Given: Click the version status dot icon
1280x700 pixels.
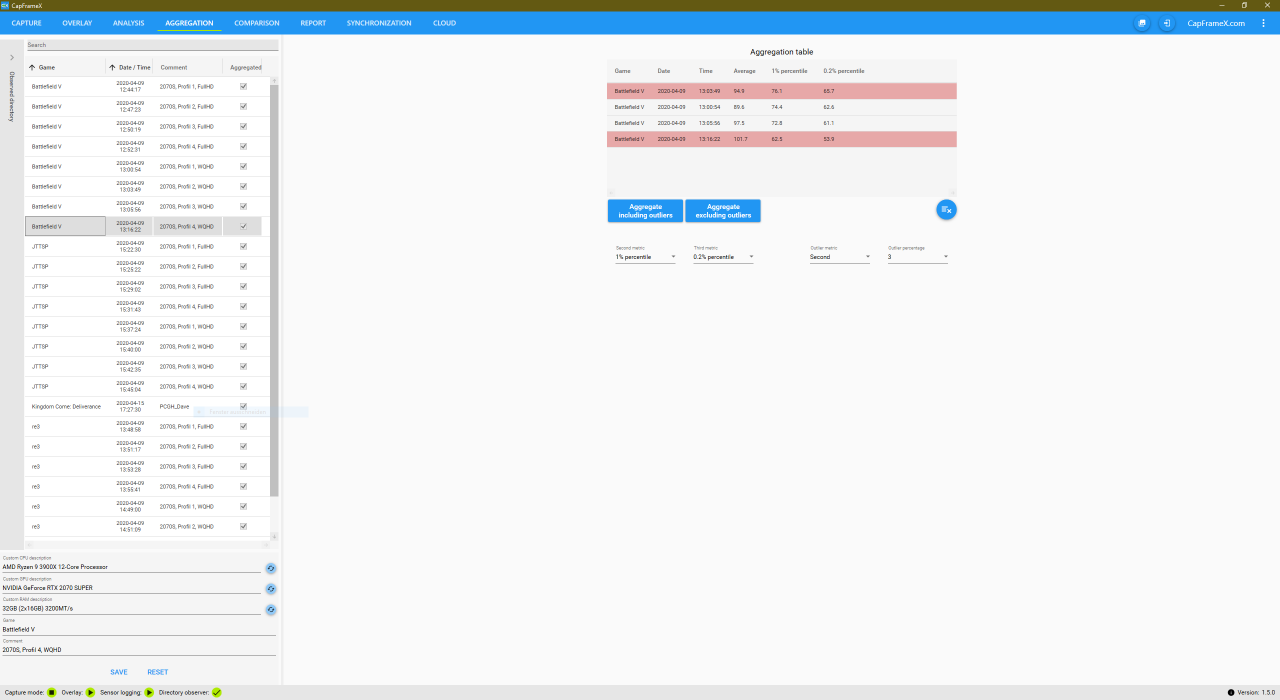Looking at the screenshot, I should (x=1231, y=692).
